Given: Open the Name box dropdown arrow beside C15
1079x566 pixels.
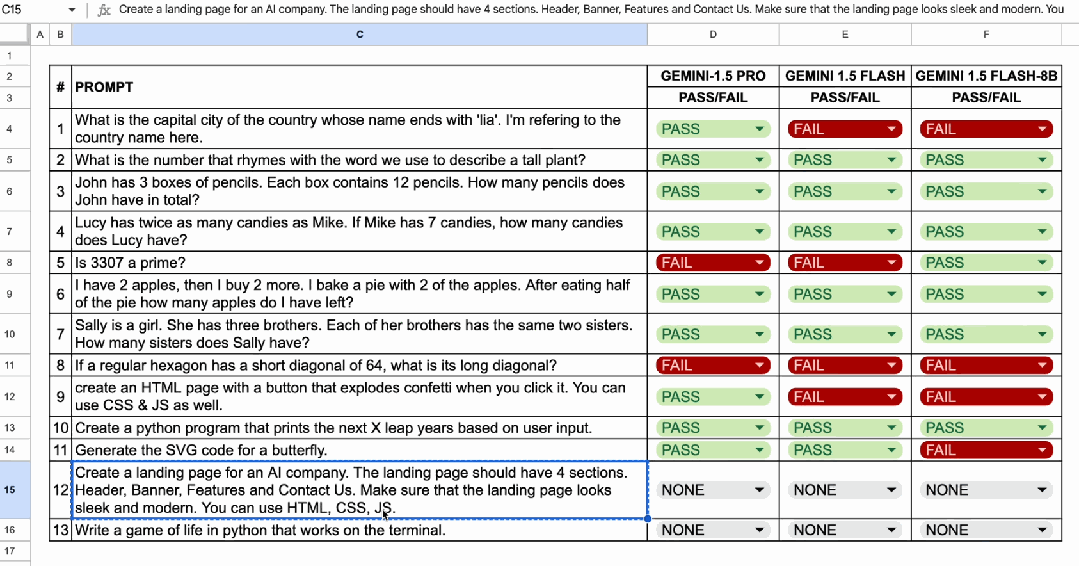Looking at the screenshot, I should click(72, 10).
